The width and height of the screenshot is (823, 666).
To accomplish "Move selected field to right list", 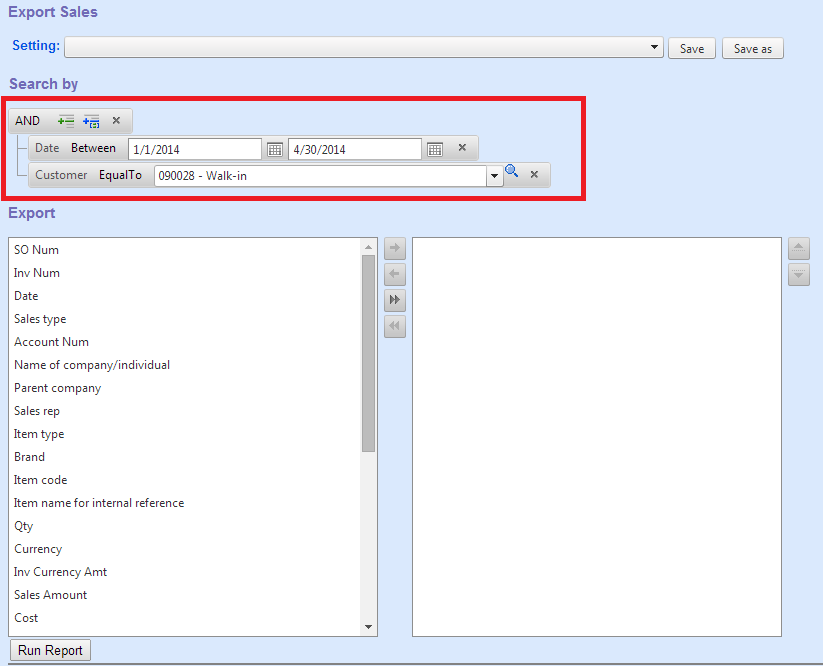I will pyautogui.click(x=395, y=248).
